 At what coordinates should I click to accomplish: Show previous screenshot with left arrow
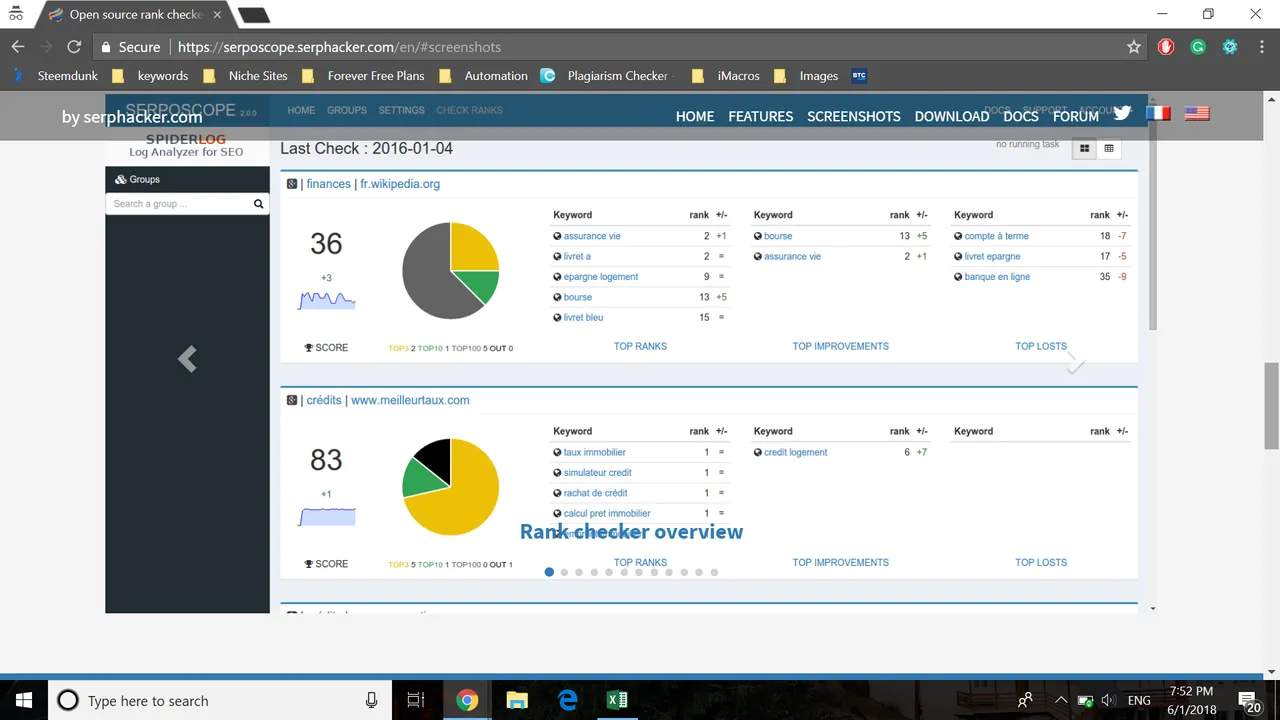187,359
